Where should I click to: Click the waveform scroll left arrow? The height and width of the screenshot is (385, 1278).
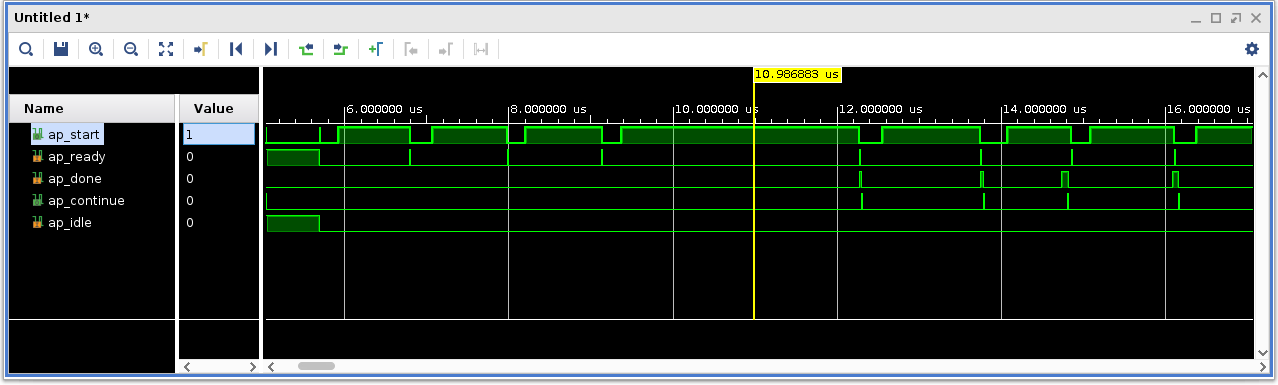[x=271, y=367]
